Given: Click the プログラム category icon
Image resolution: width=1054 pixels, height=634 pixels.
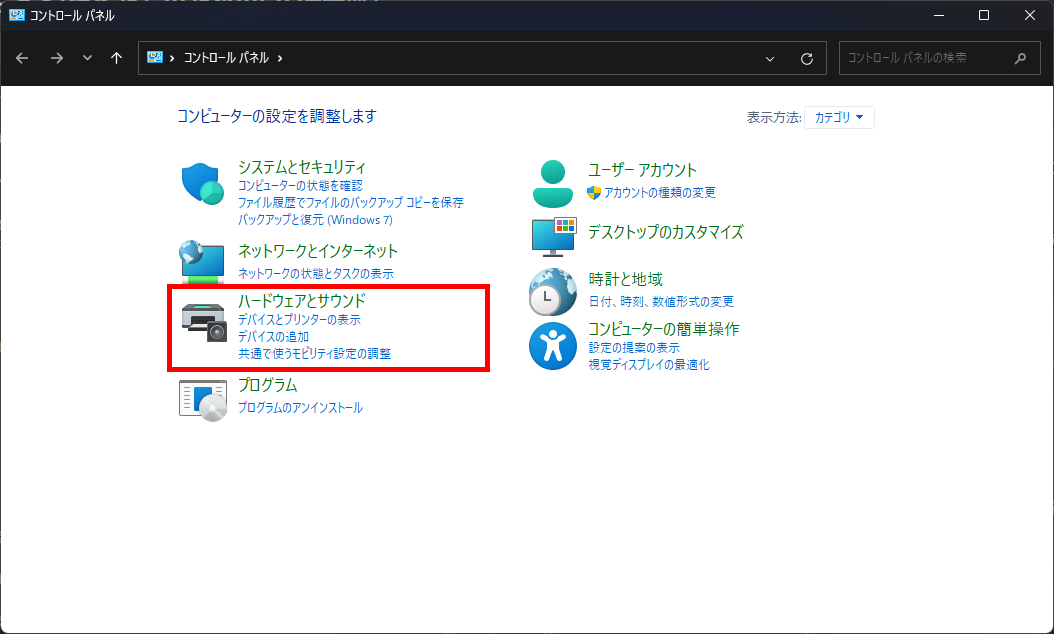Looking at the screenshot, I should (202, 397).
